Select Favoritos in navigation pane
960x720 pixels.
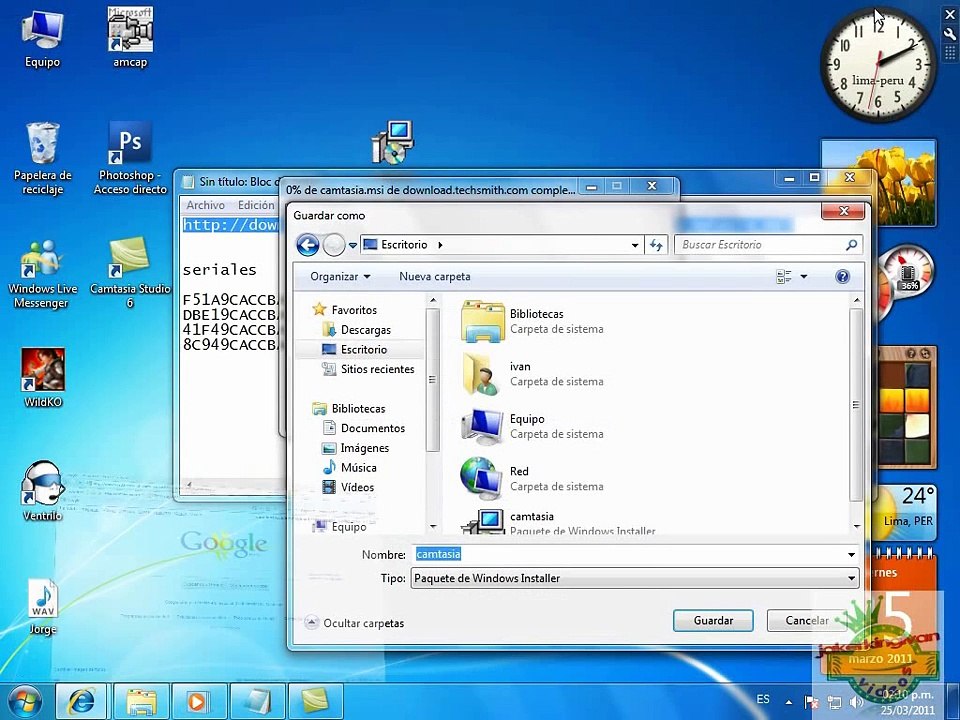click(x=345, y=310)
